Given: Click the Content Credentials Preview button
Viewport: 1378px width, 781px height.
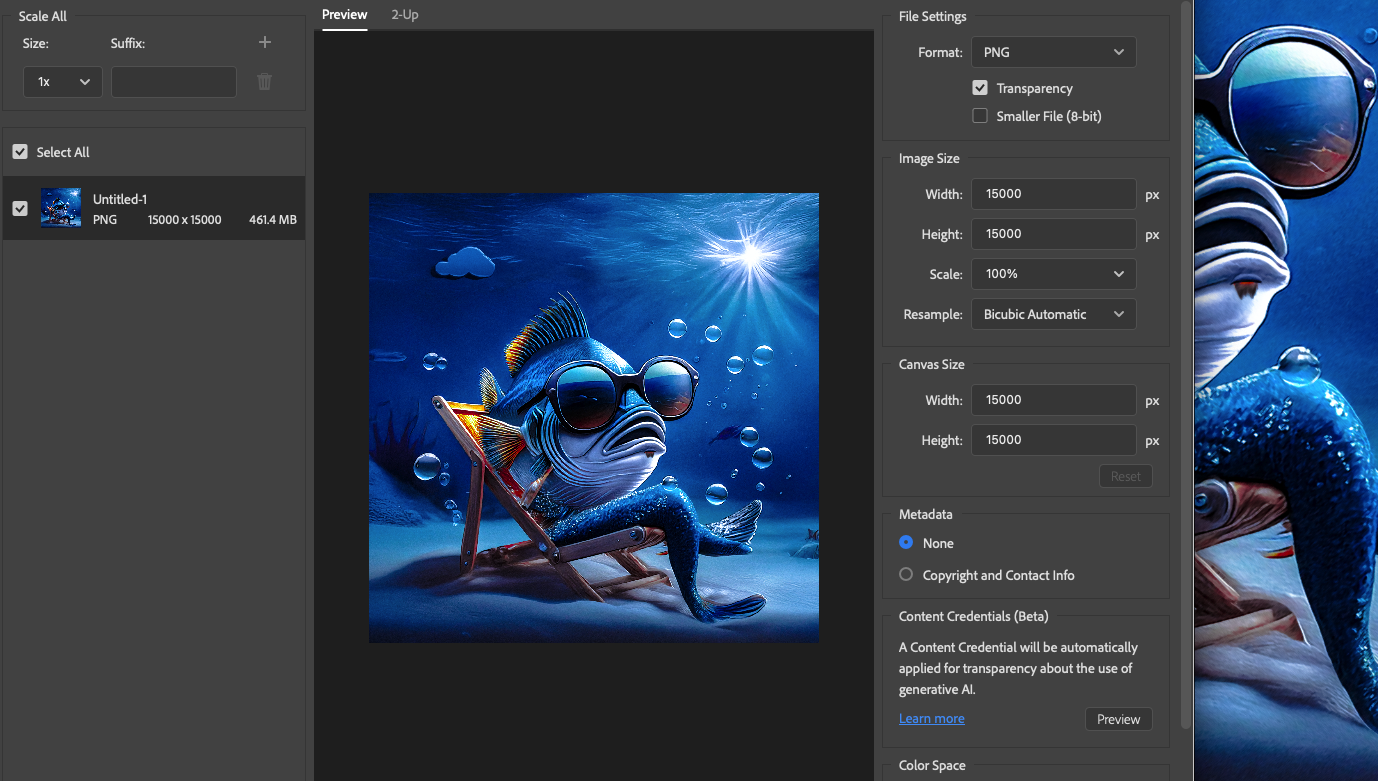Looking at the screenshot, I should coord(1118,719).
